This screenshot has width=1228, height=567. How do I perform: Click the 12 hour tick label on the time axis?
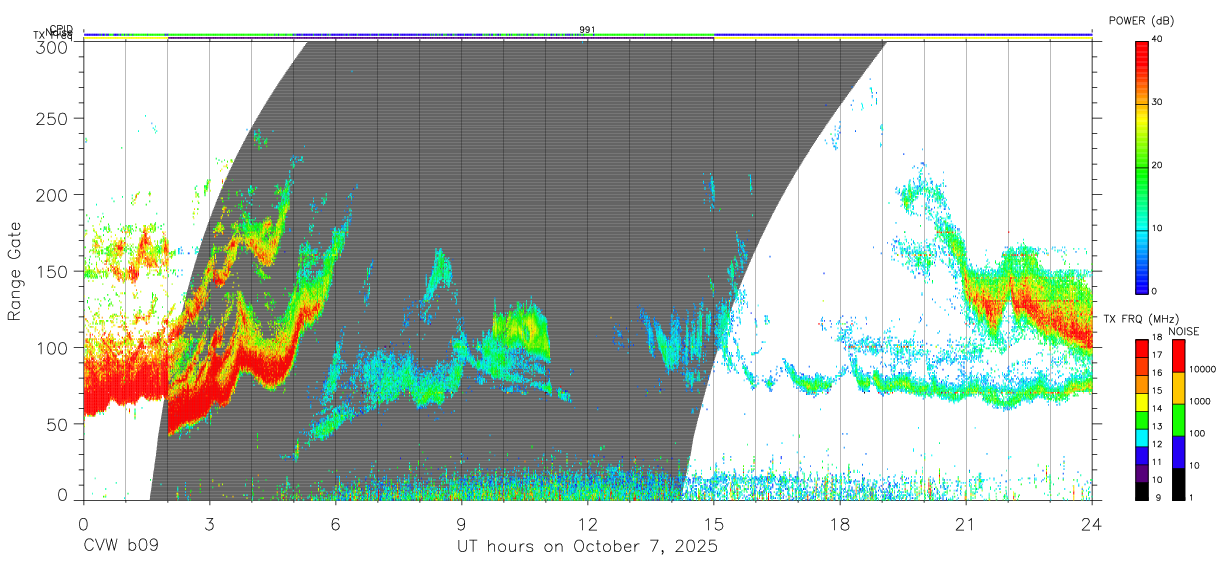[x=588, y=523]
